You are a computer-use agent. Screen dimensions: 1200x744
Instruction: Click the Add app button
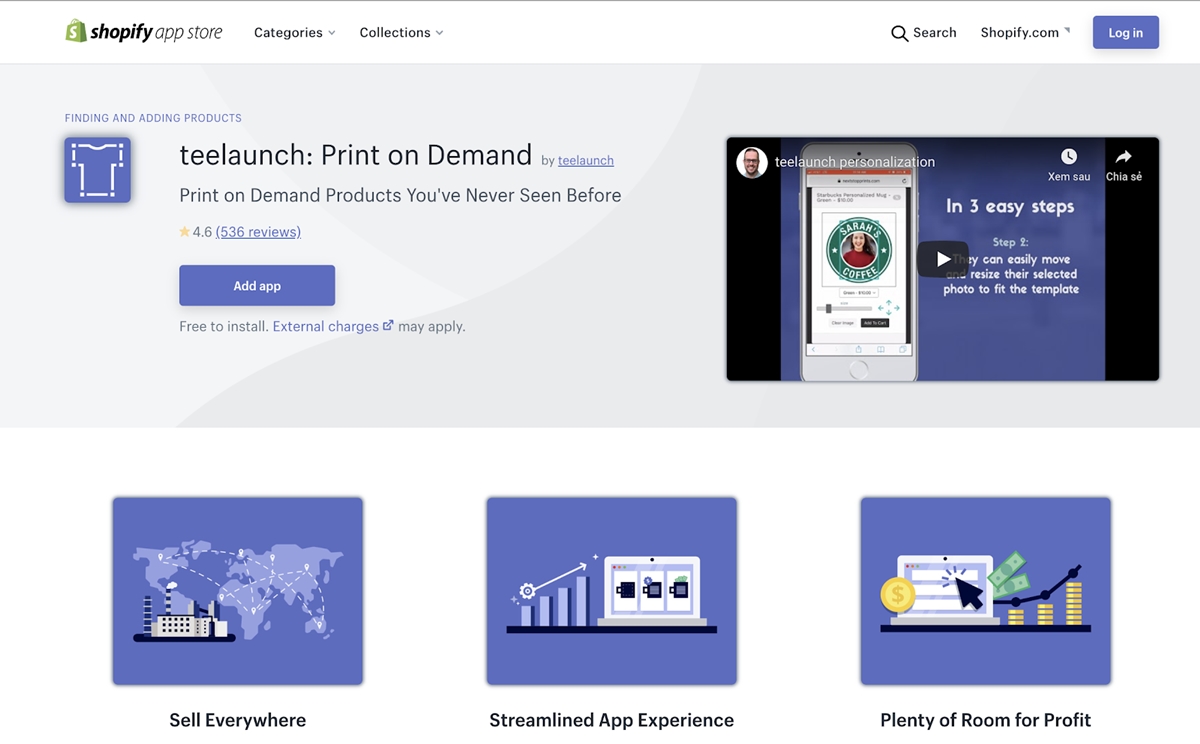pyautogui.click(x=257, y=286)
